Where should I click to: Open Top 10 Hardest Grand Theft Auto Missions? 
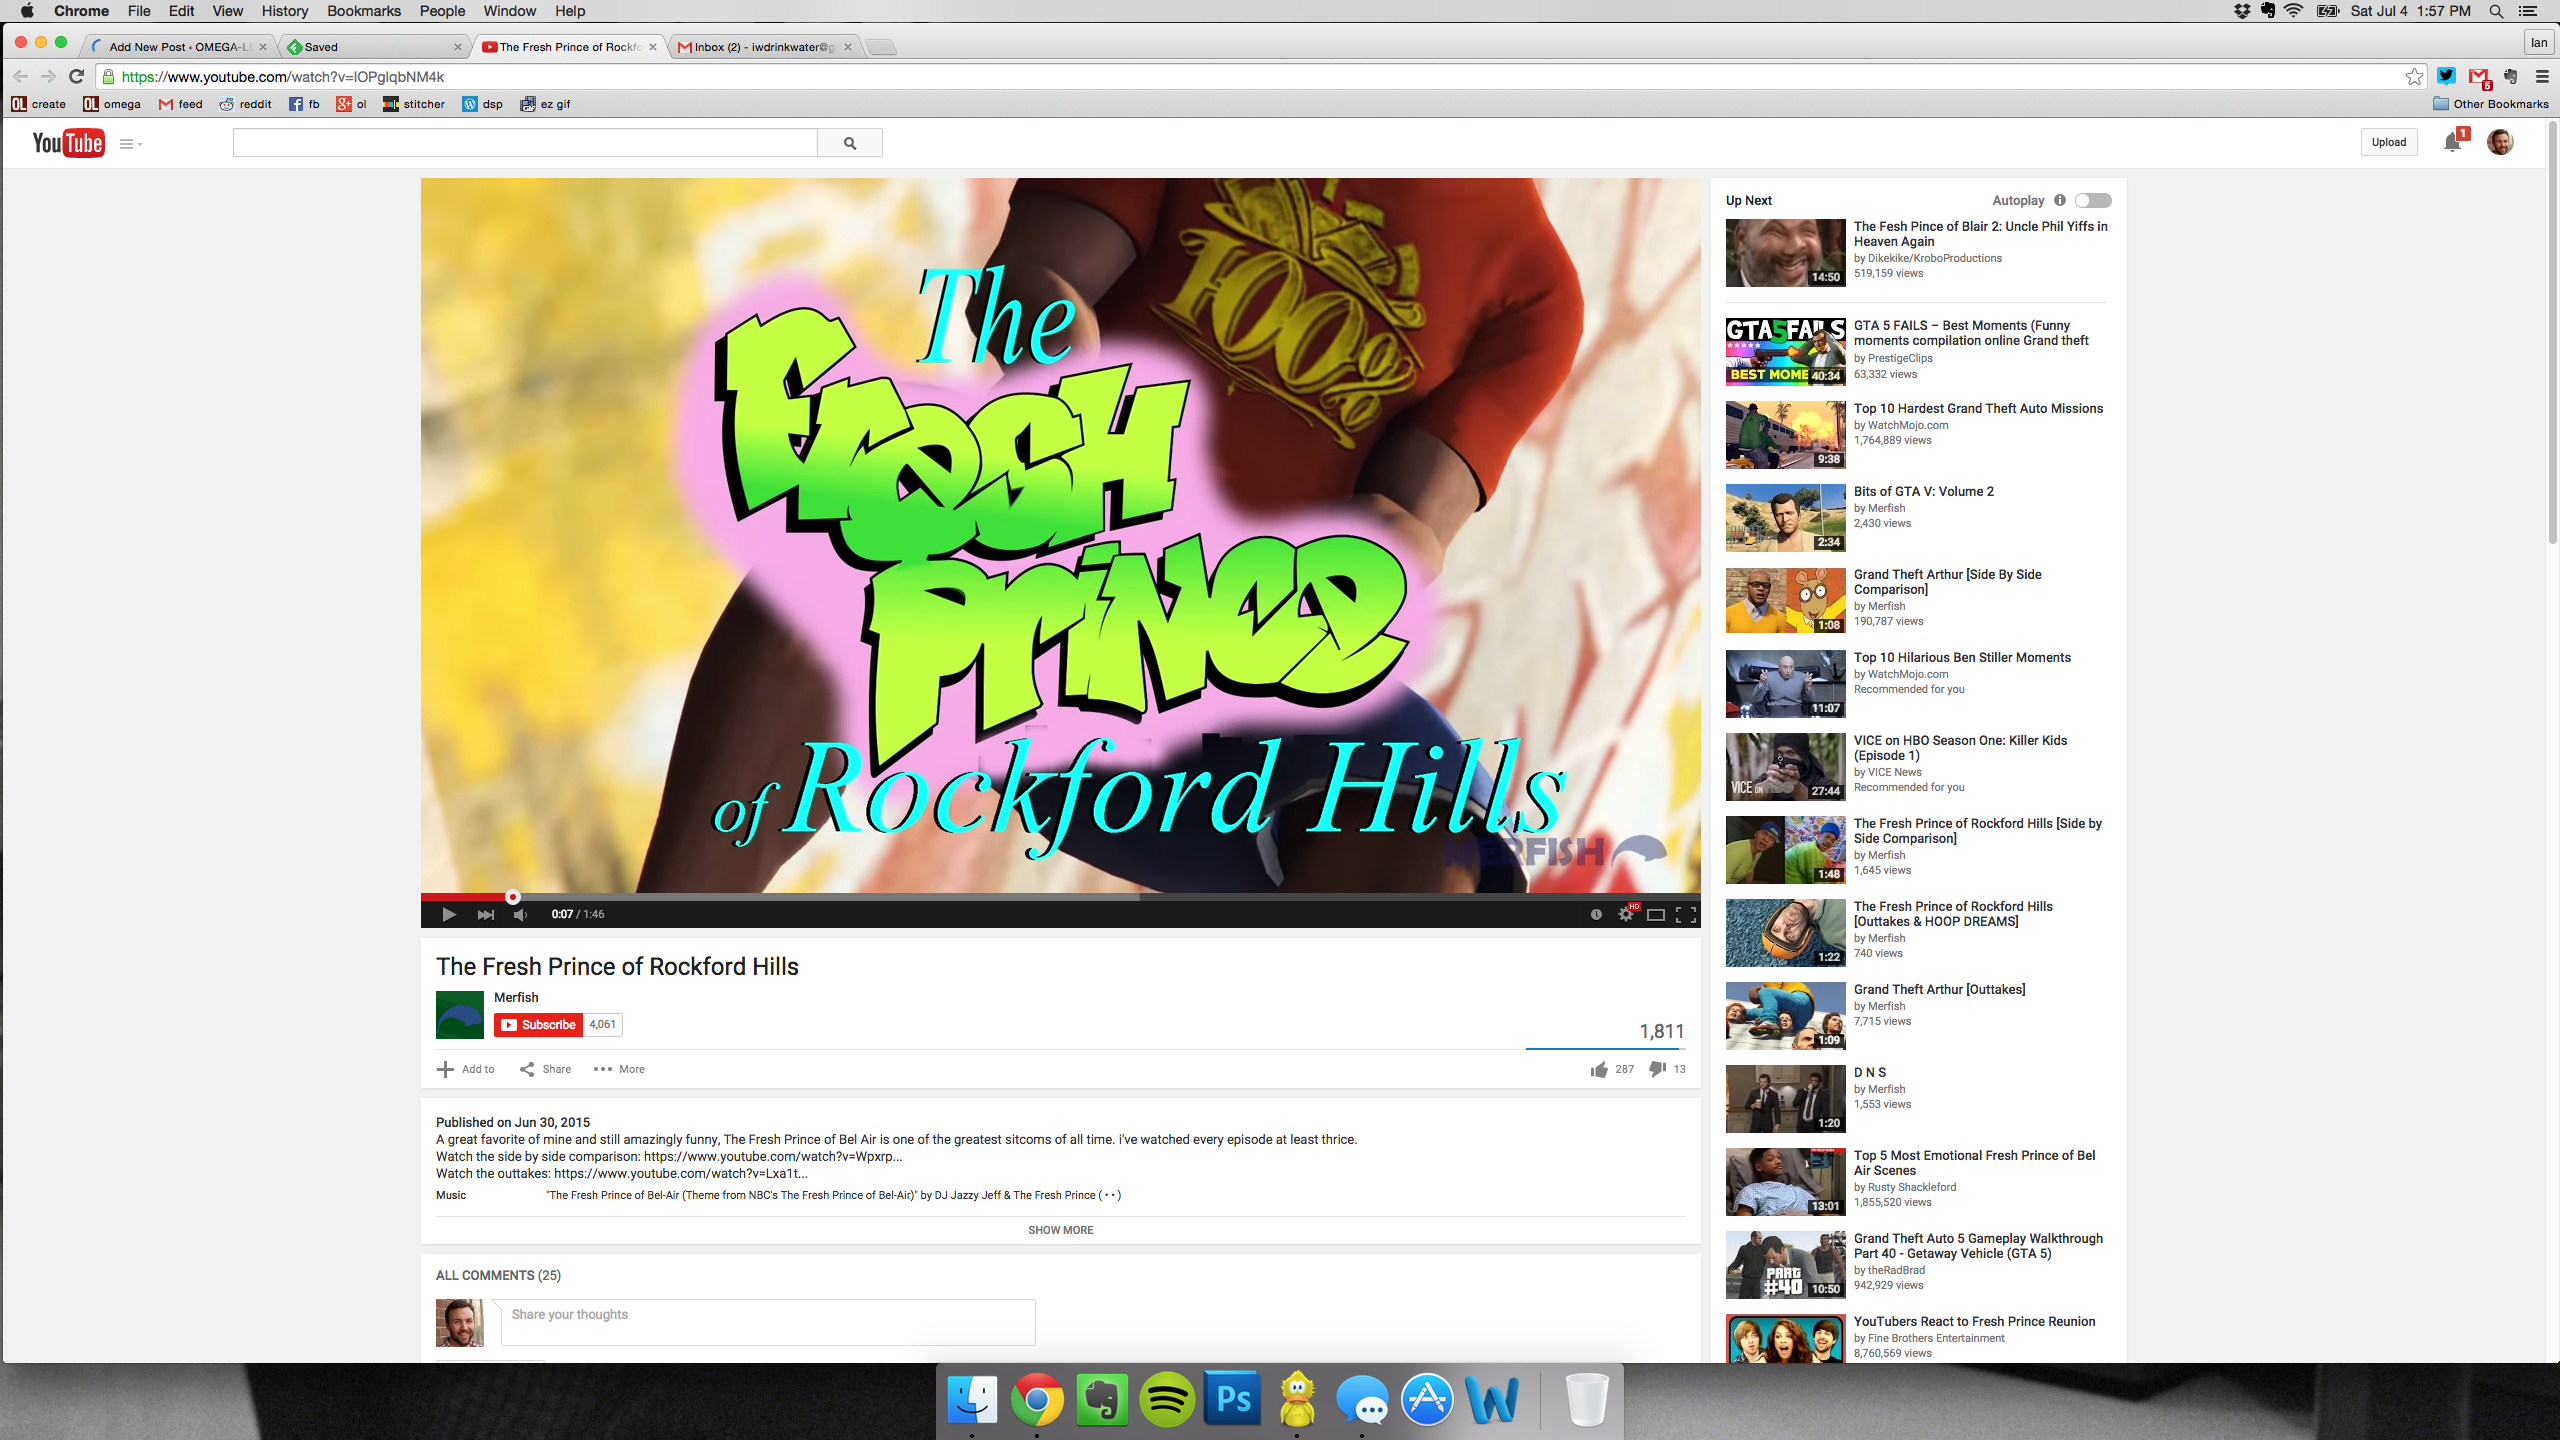[x=1978, y=408]
